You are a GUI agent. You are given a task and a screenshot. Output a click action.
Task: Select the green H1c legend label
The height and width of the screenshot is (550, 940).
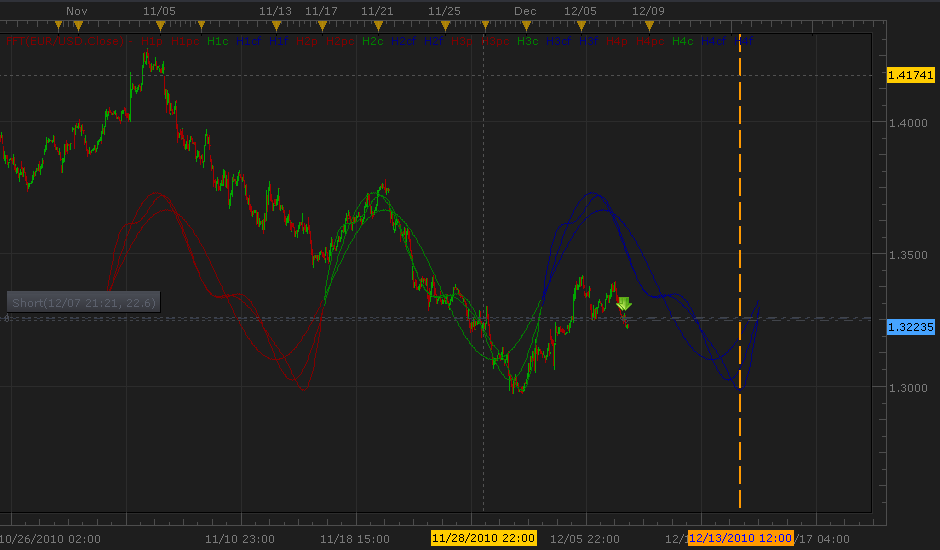click(218, 41)
